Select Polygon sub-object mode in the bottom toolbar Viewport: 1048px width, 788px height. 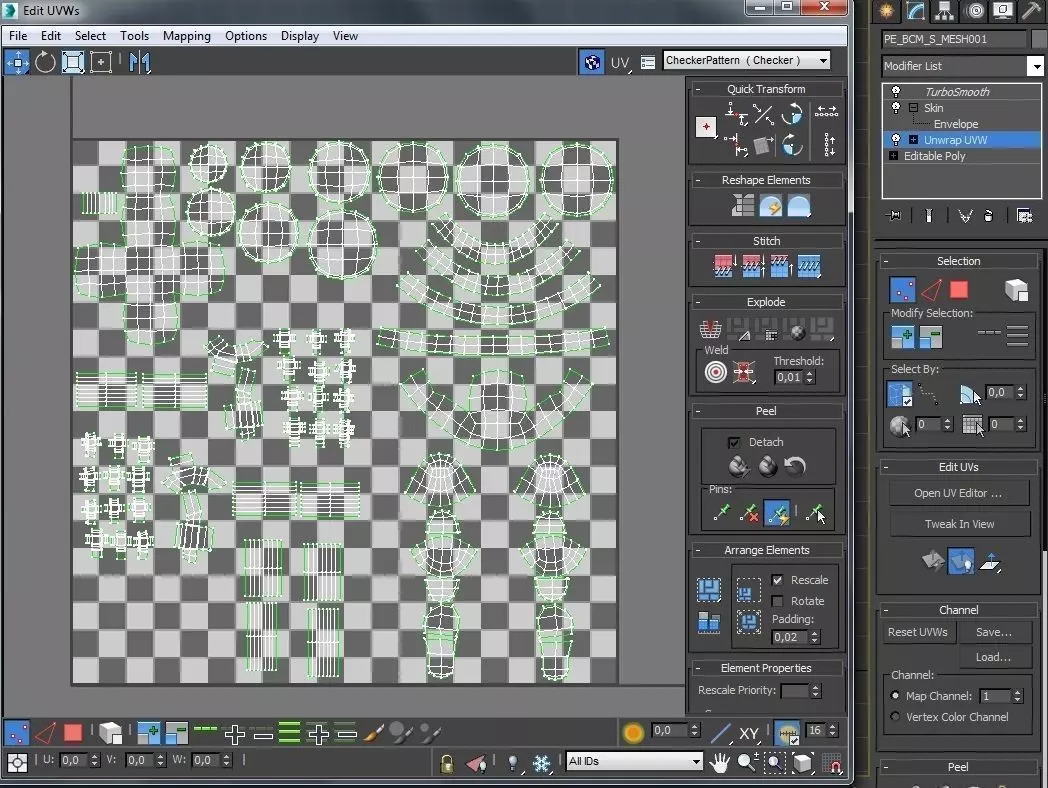point(73,733)
